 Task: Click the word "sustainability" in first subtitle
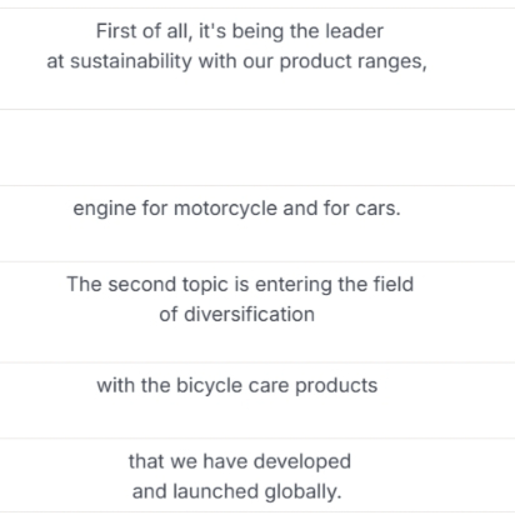click(131, 61)
